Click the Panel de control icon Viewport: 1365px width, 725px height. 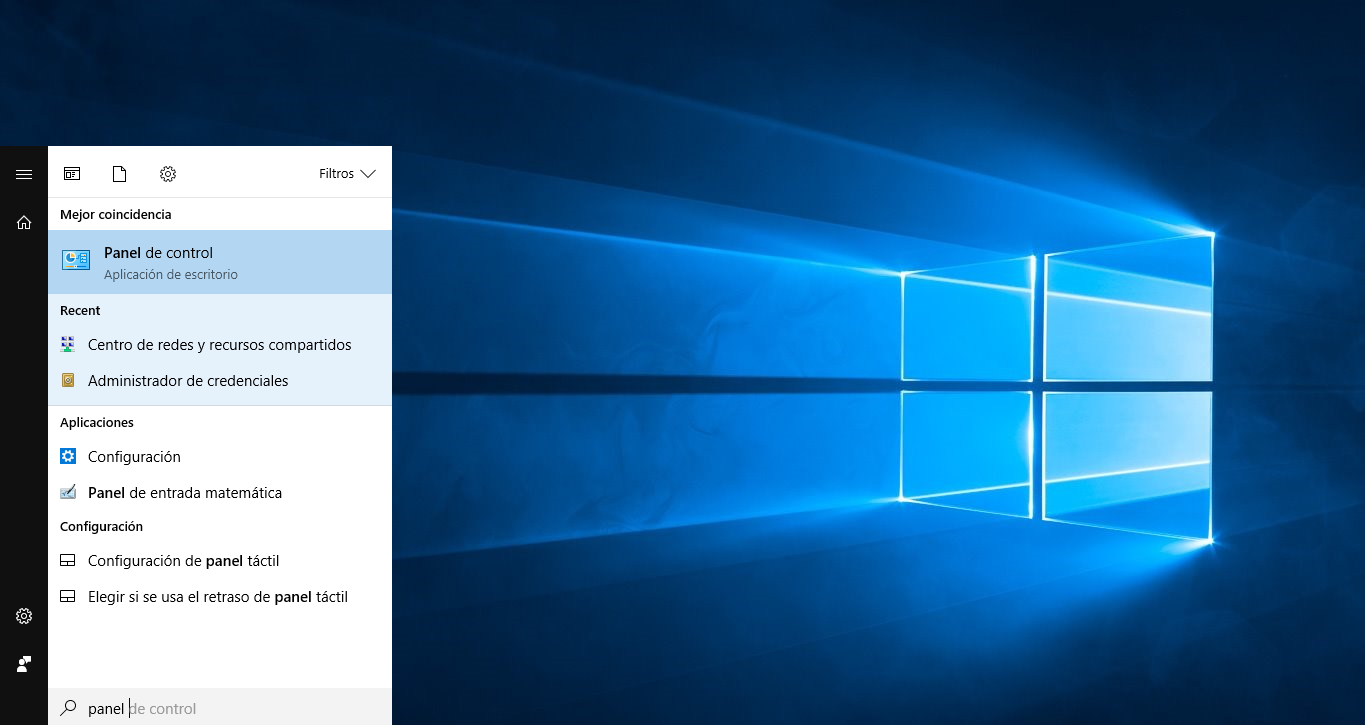[76, 261]
